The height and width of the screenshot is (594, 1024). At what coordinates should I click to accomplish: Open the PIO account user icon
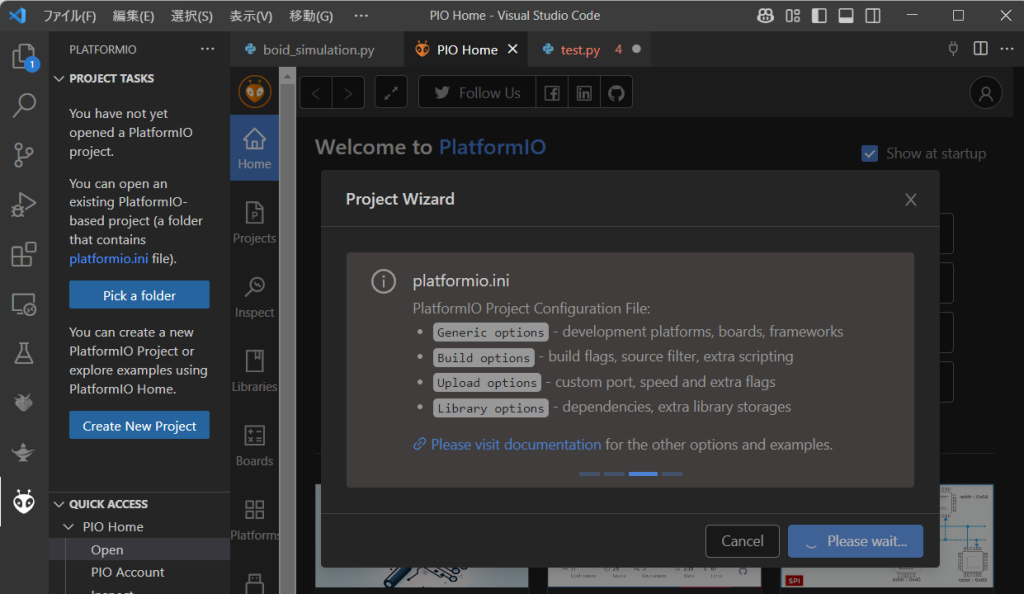coord(985,93)
